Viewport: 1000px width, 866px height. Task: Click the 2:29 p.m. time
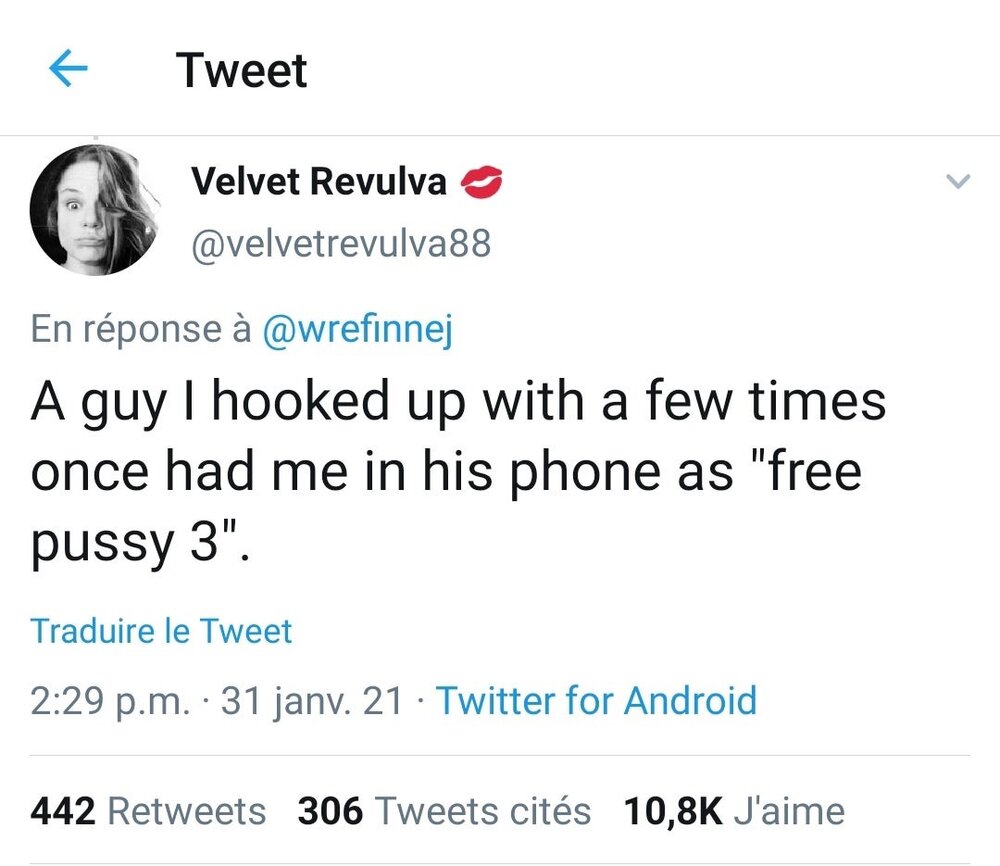click(110, 700)
